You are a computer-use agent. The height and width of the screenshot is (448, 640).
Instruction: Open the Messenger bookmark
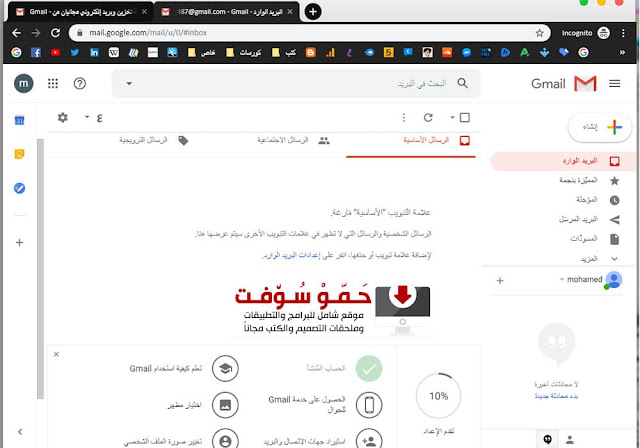pos(467,52)
